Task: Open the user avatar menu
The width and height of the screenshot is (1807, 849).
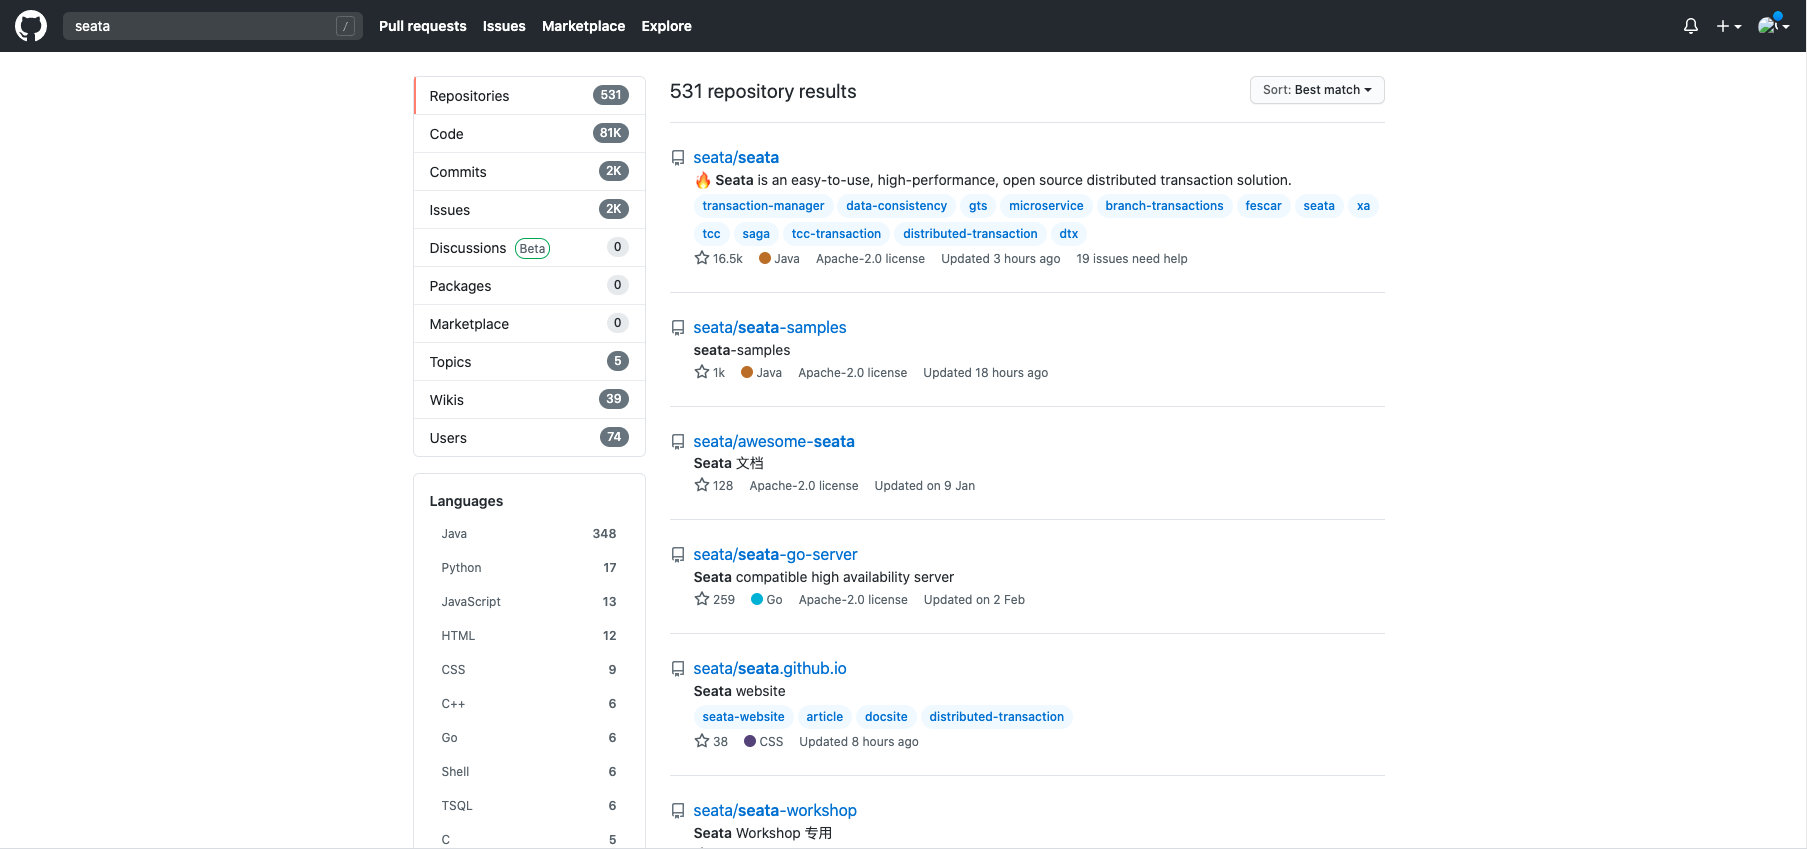Action: tap(1773, 26)
